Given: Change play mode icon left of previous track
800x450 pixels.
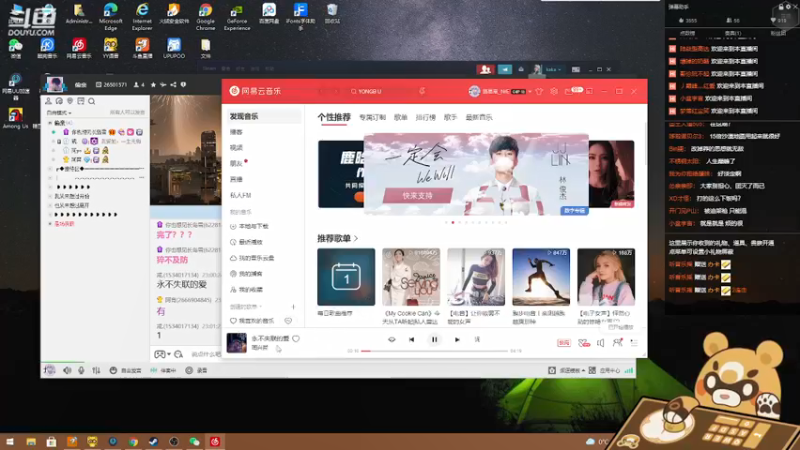Looking at the screenshot, I should pos(391,339).
